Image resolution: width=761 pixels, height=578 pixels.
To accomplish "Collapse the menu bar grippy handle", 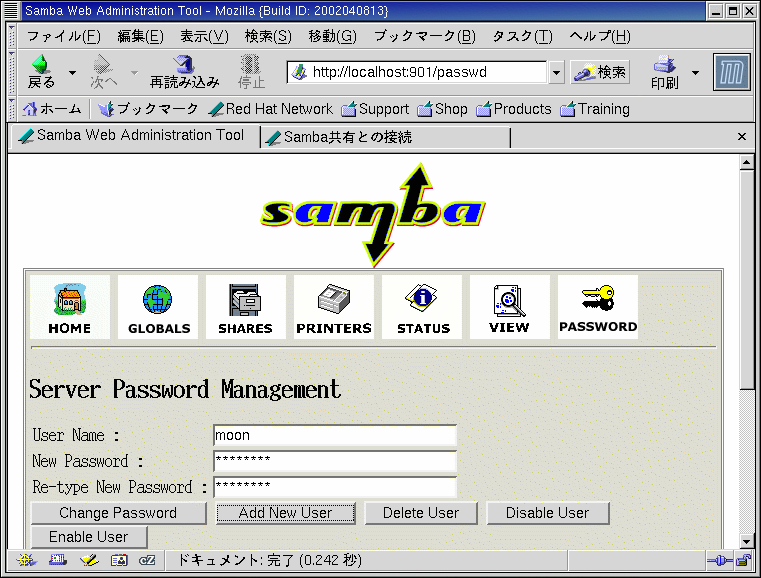I will pos(12,36).
